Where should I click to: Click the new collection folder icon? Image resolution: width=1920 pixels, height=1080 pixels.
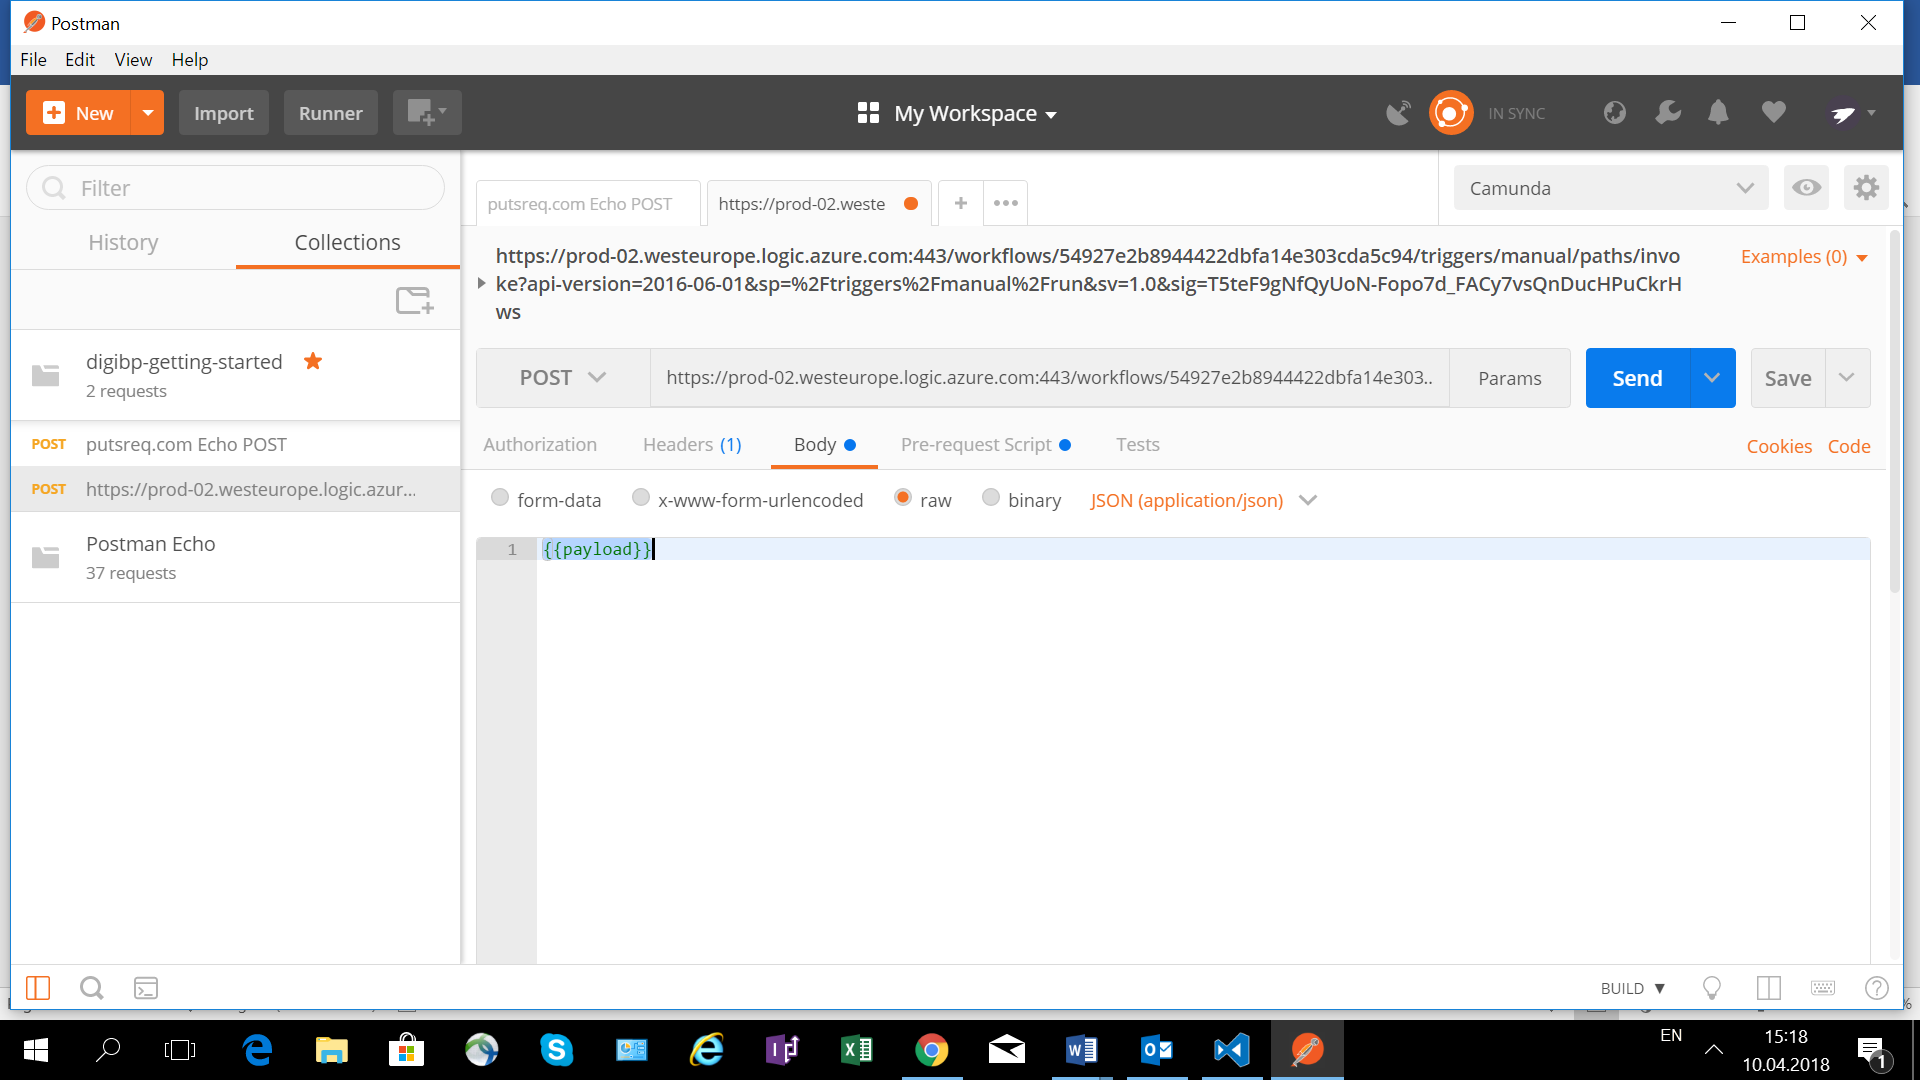(414, 300)
